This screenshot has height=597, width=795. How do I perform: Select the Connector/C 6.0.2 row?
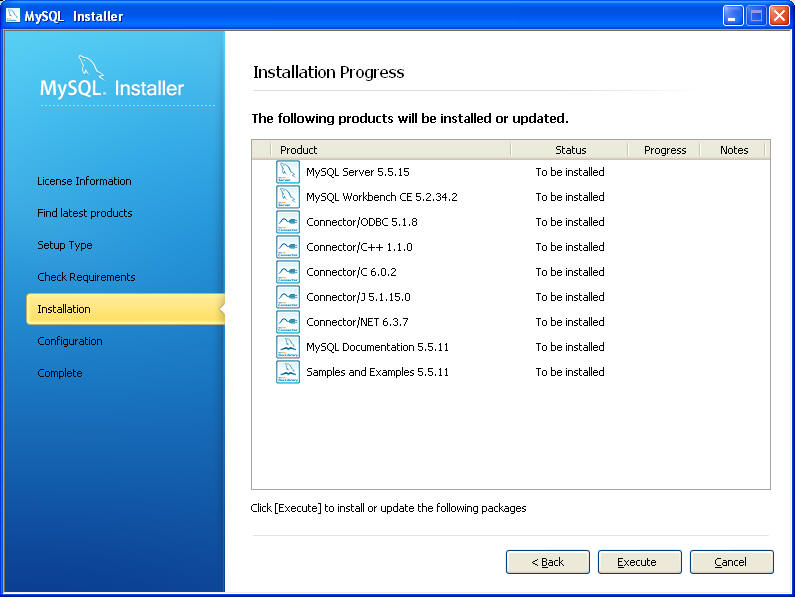(351, 272)
